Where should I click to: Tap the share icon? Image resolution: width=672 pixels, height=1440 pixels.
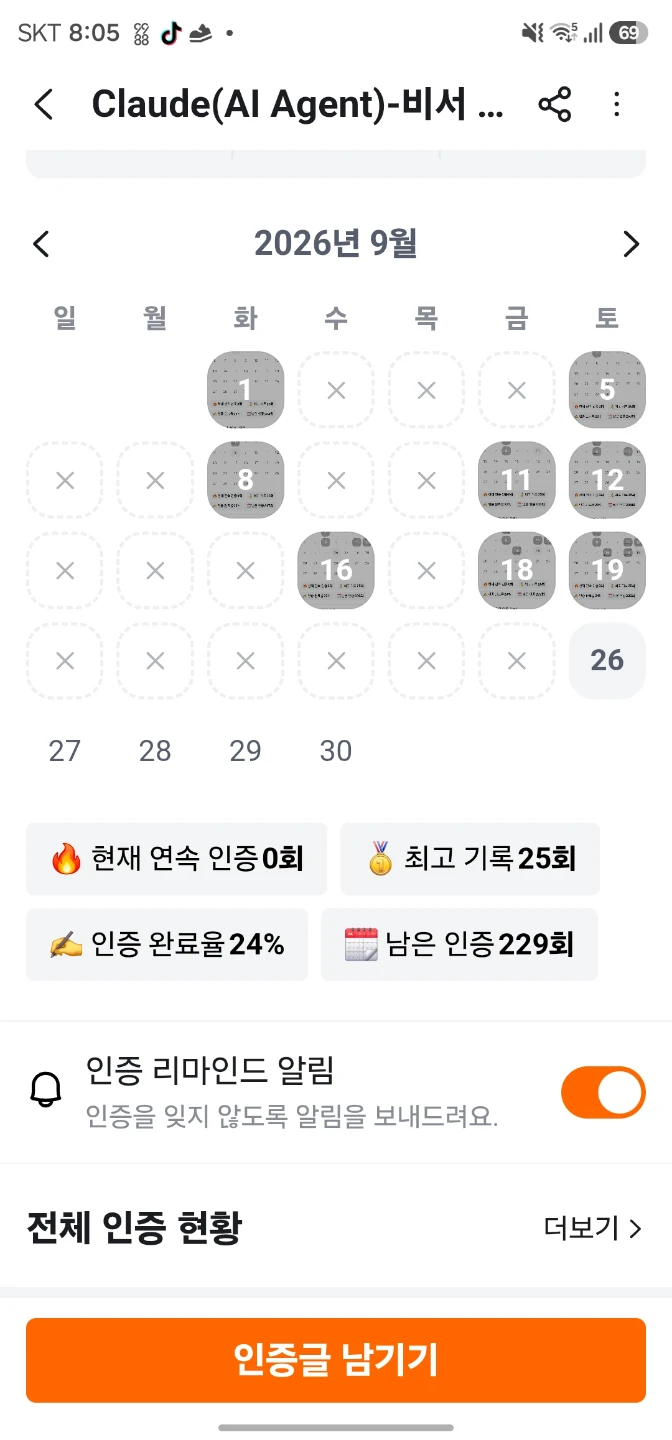[555, 104]
